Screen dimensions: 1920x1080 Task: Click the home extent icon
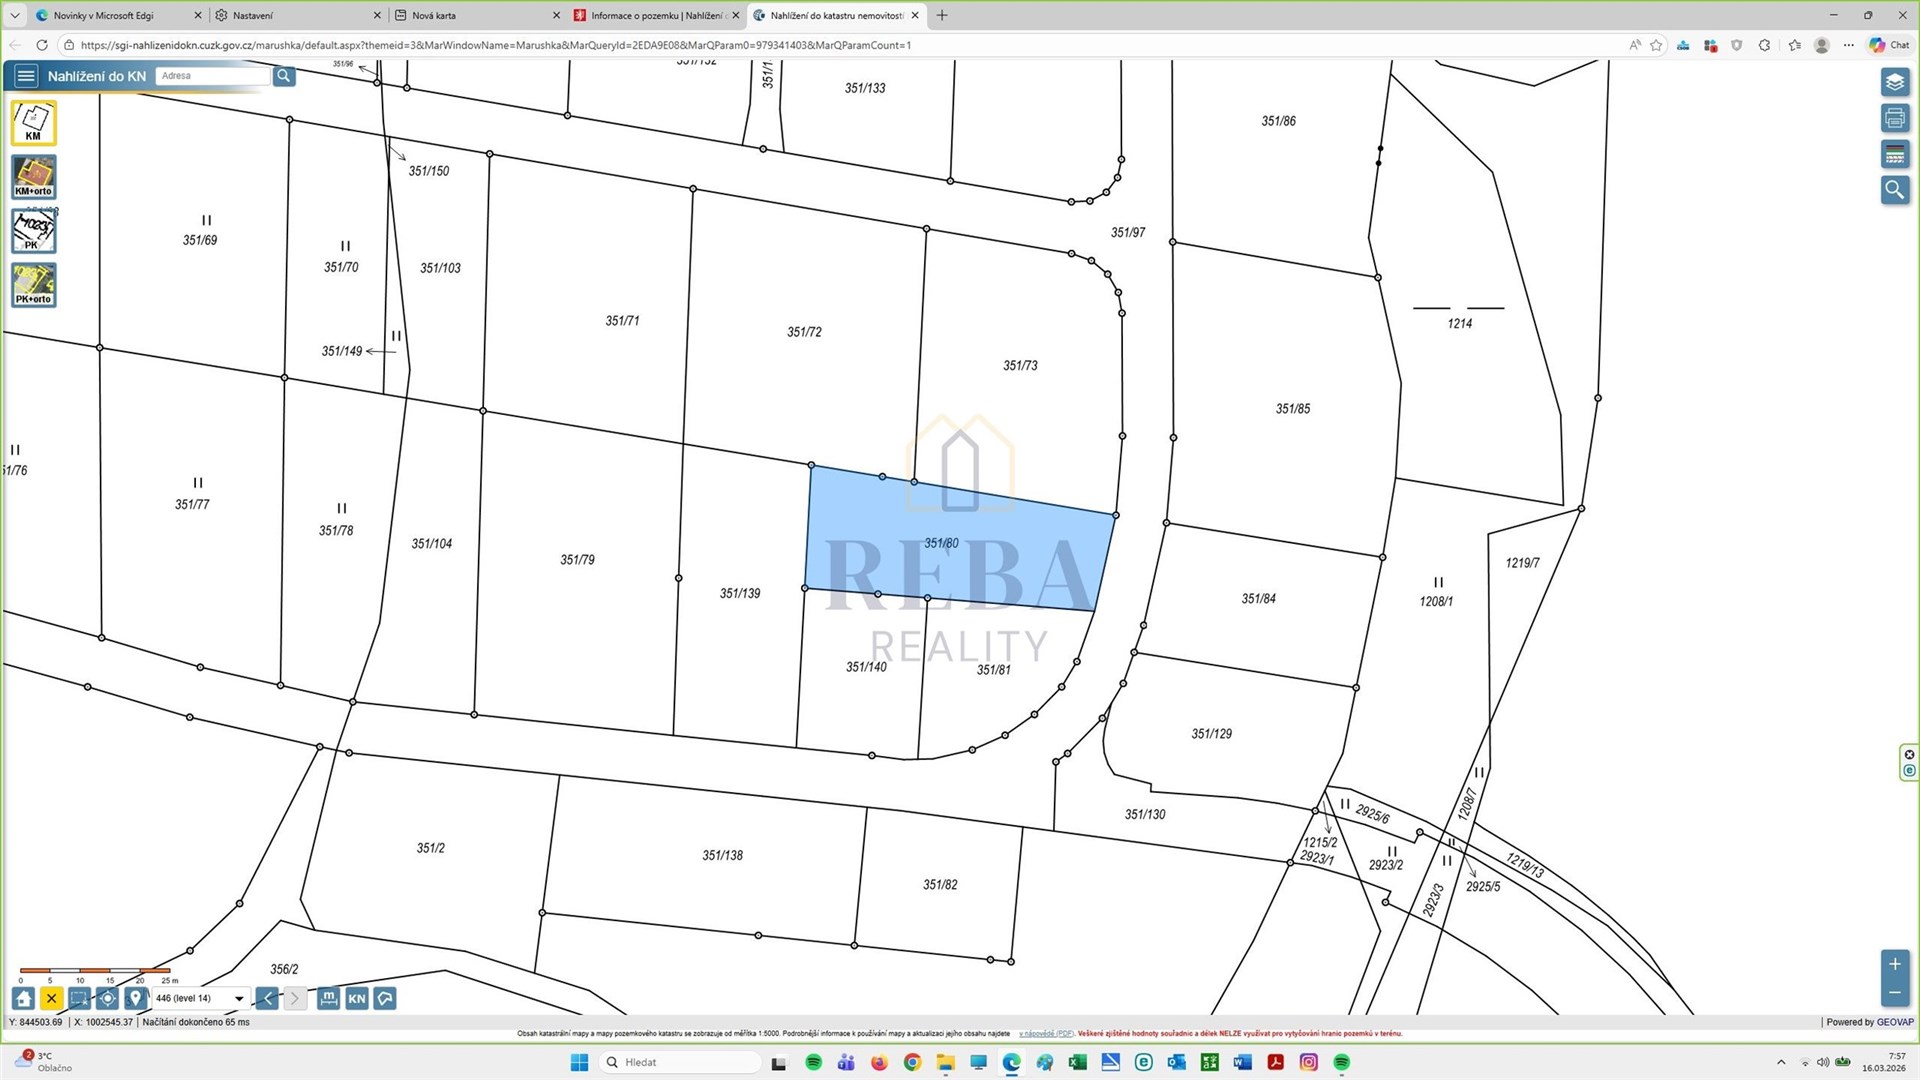(24, 998)
